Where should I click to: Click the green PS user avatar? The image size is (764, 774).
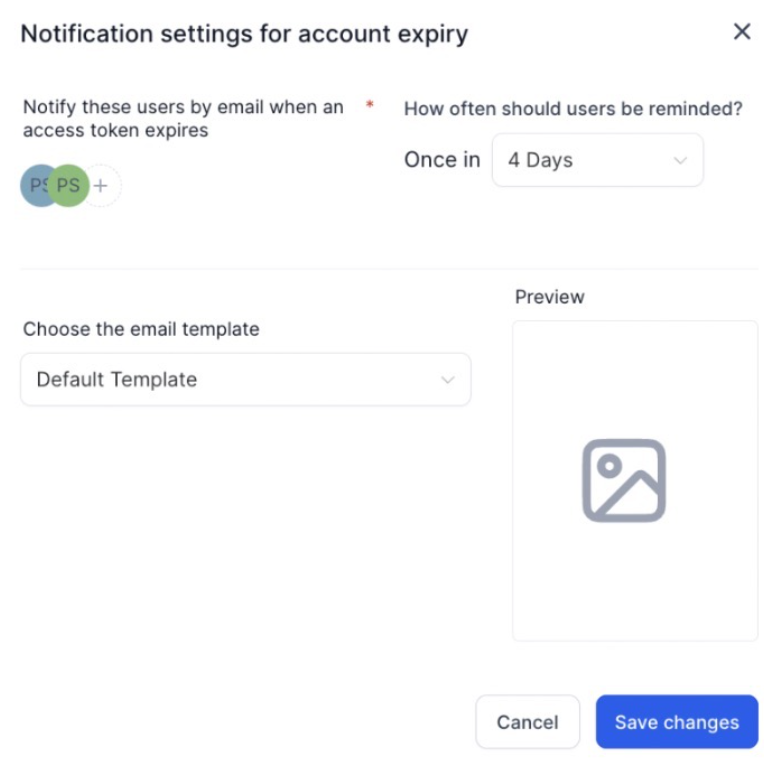pos(69,185)
